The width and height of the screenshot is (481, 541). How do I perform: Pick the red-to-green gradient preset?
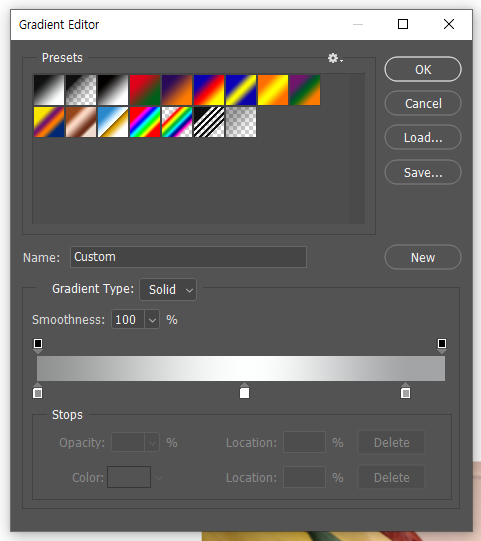click(x=145, y=90)
